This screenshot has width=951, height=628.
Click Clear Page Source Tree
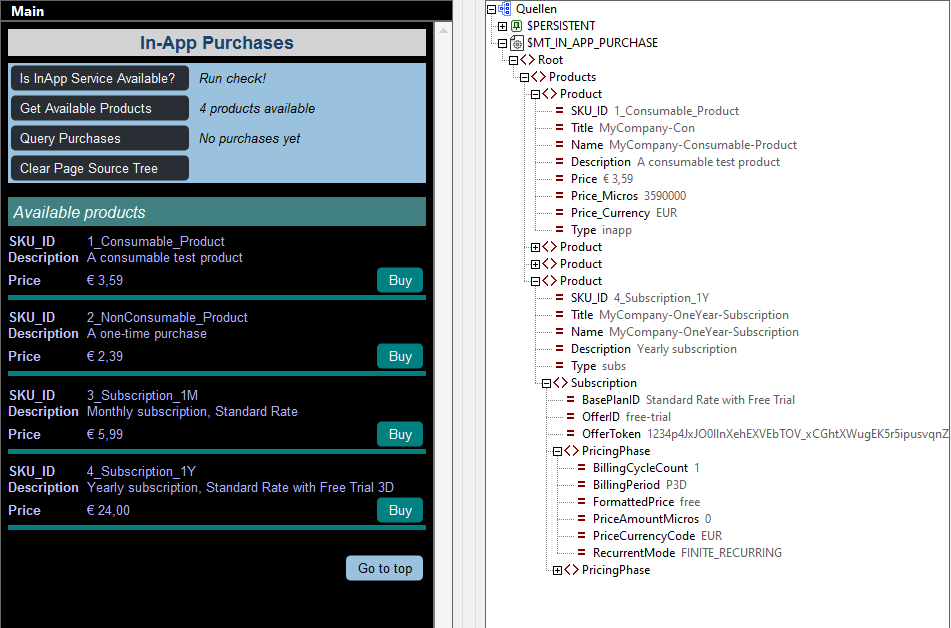[x=99, y=168]
